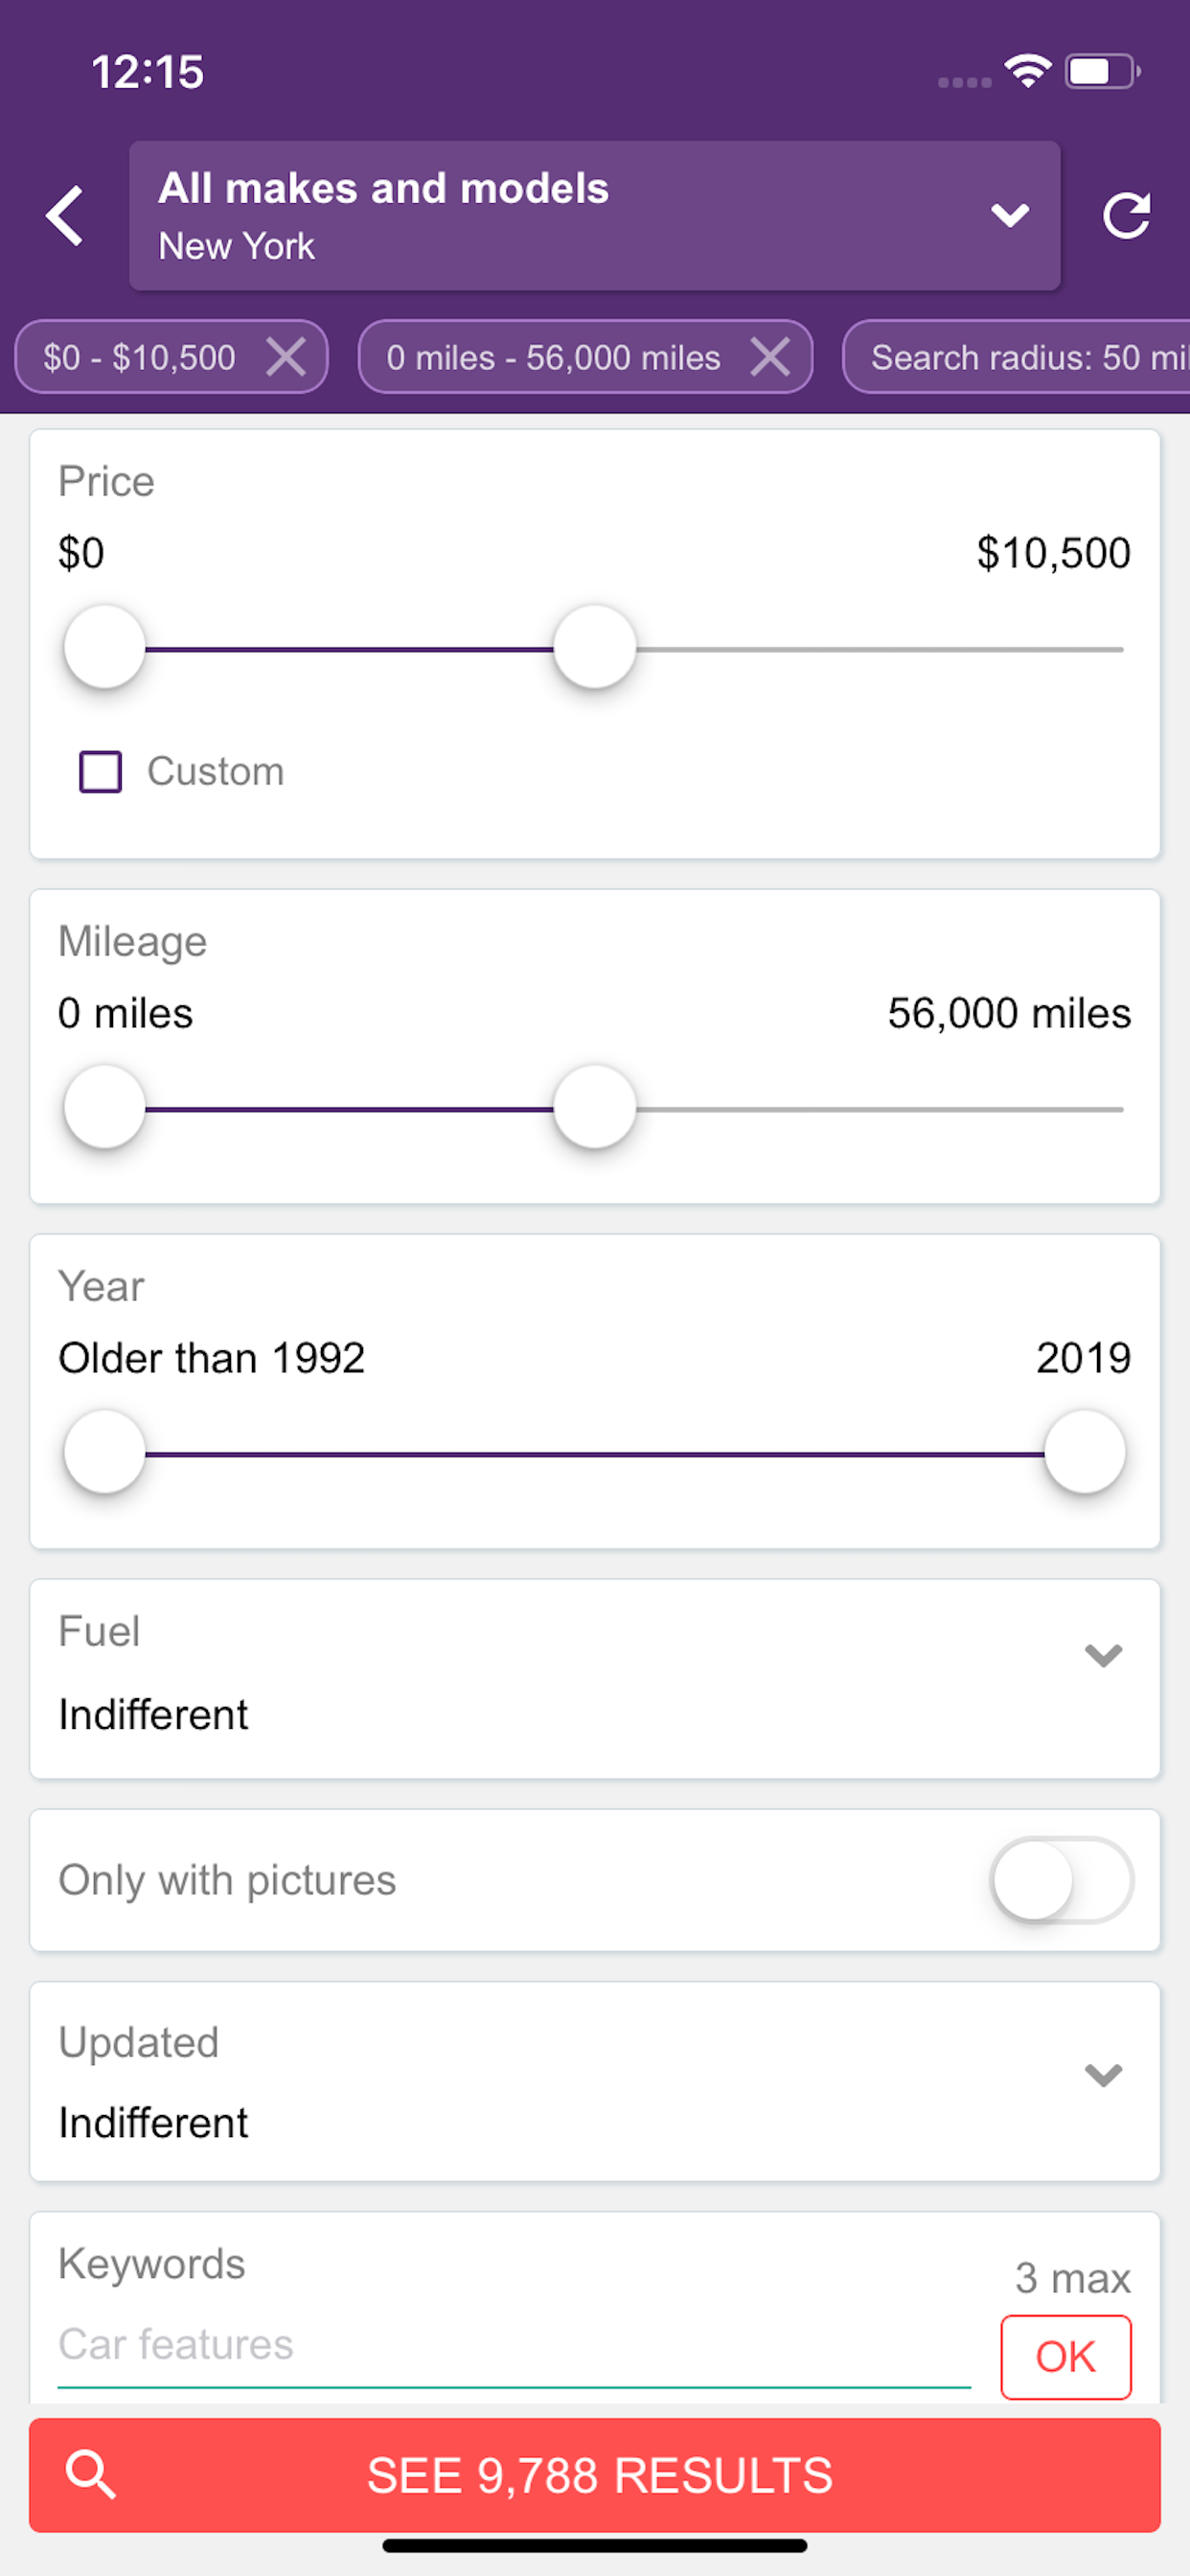Remove the 0 - 56,000 miles filter chip
This screenshot has width=1190, height=2576.
coord(770,357)
